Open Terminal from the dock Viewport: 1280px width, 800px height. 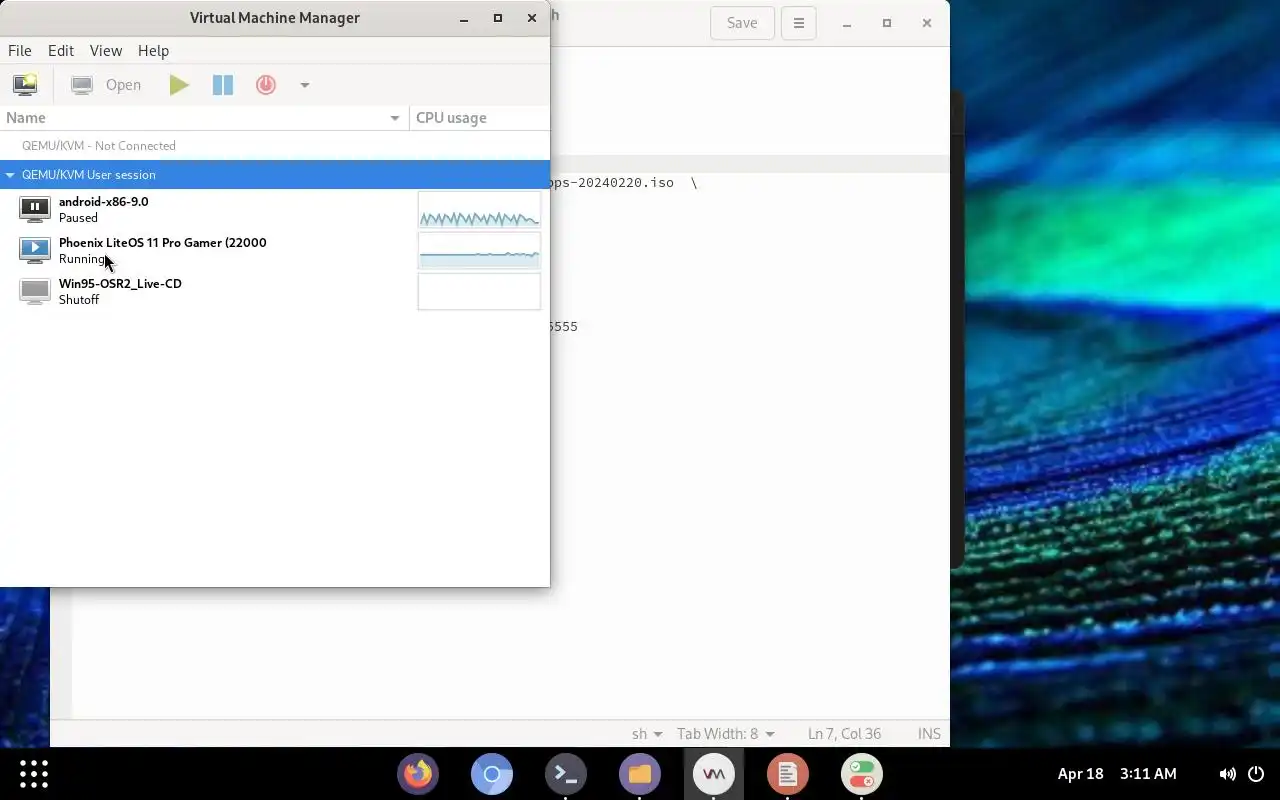tap(566, 774)
